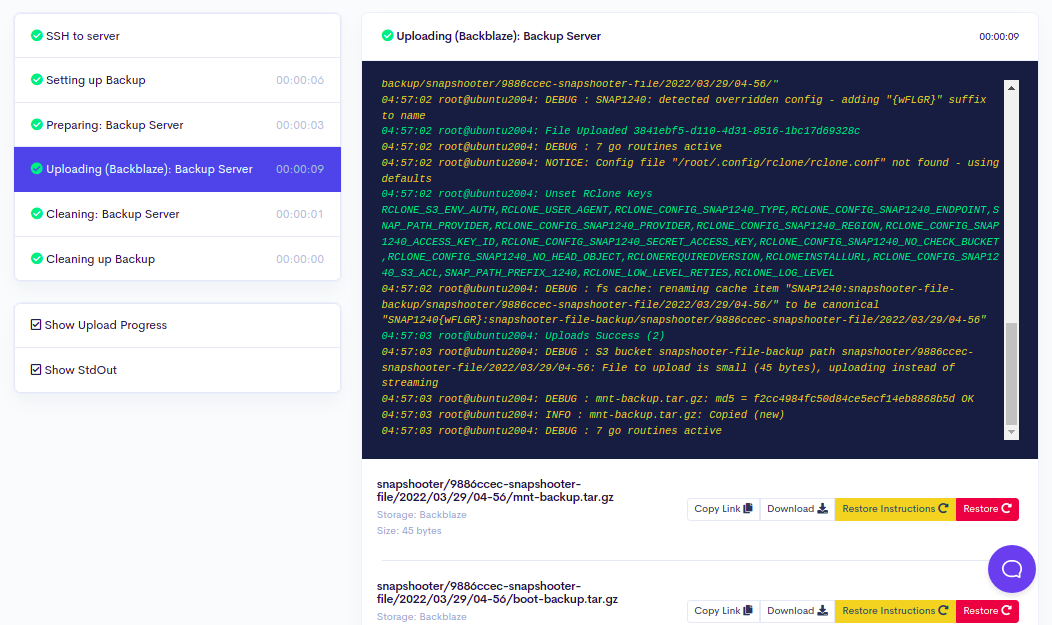The height and width of the screenshot is (625, 1052).
Task: Click 00:00:00 duration of Cleaning up Backup
Action: [x=300, y=259]
